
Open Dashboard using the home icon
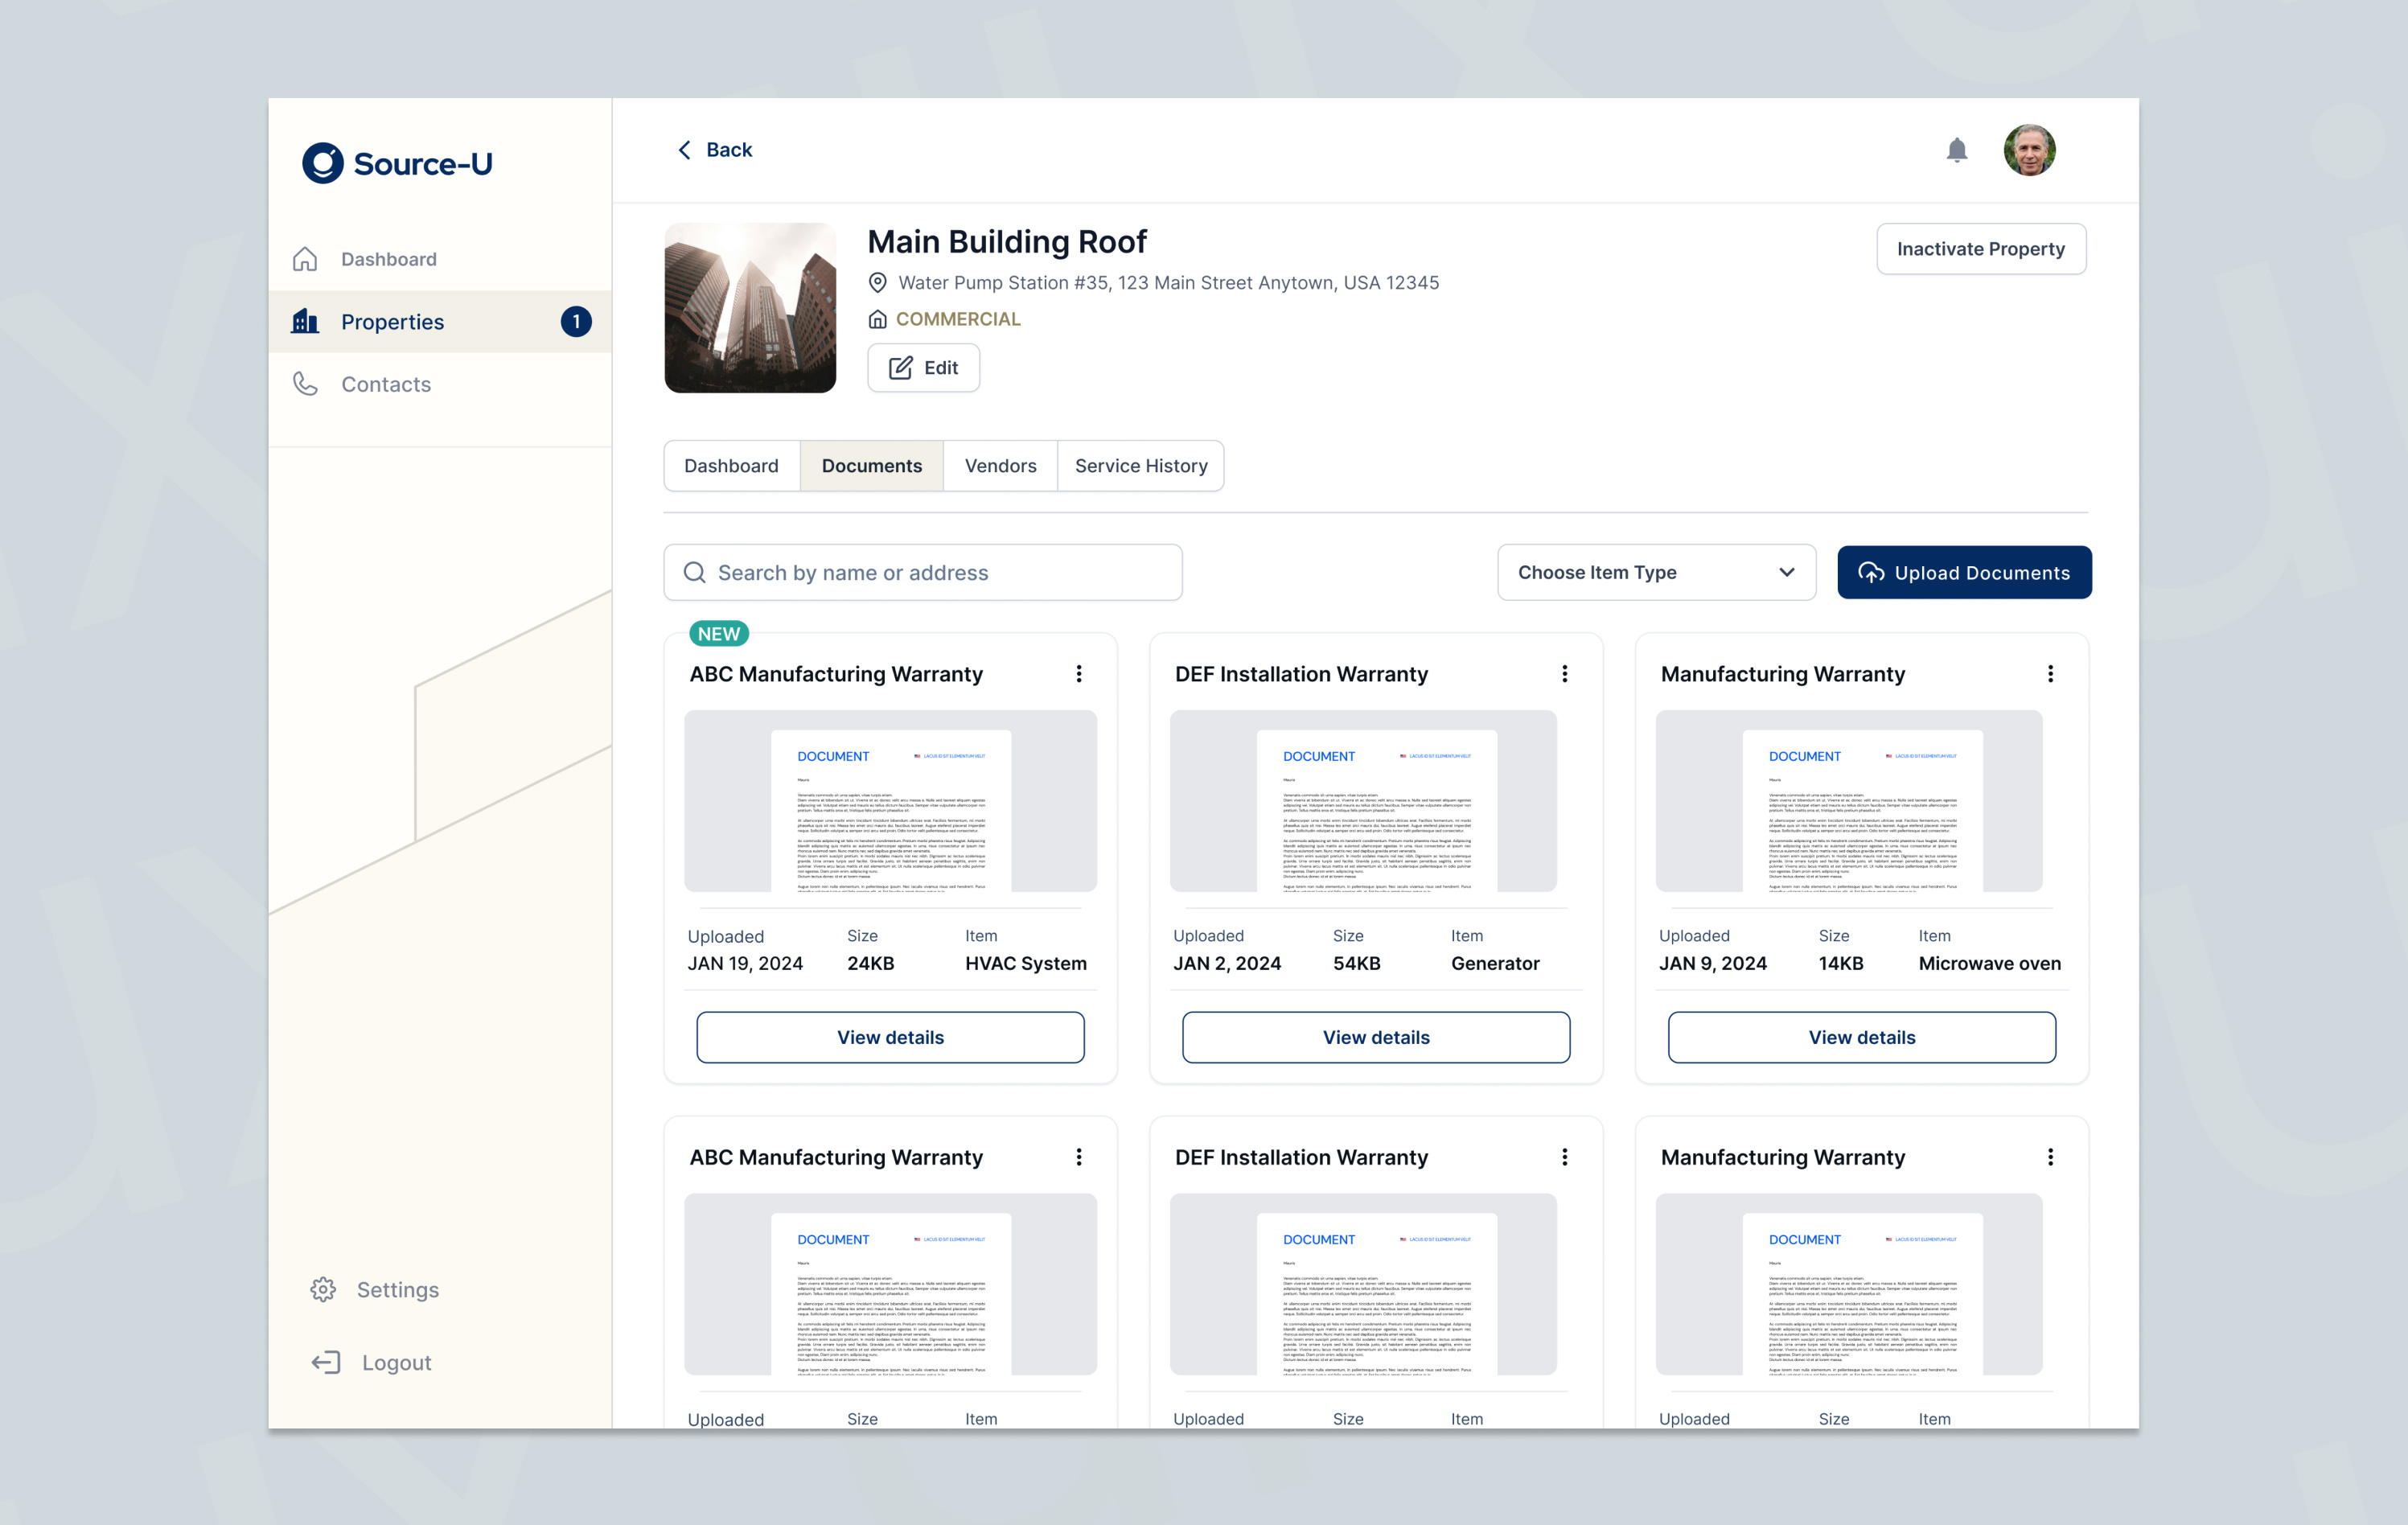pyautogui.click(x=305, y=258)
